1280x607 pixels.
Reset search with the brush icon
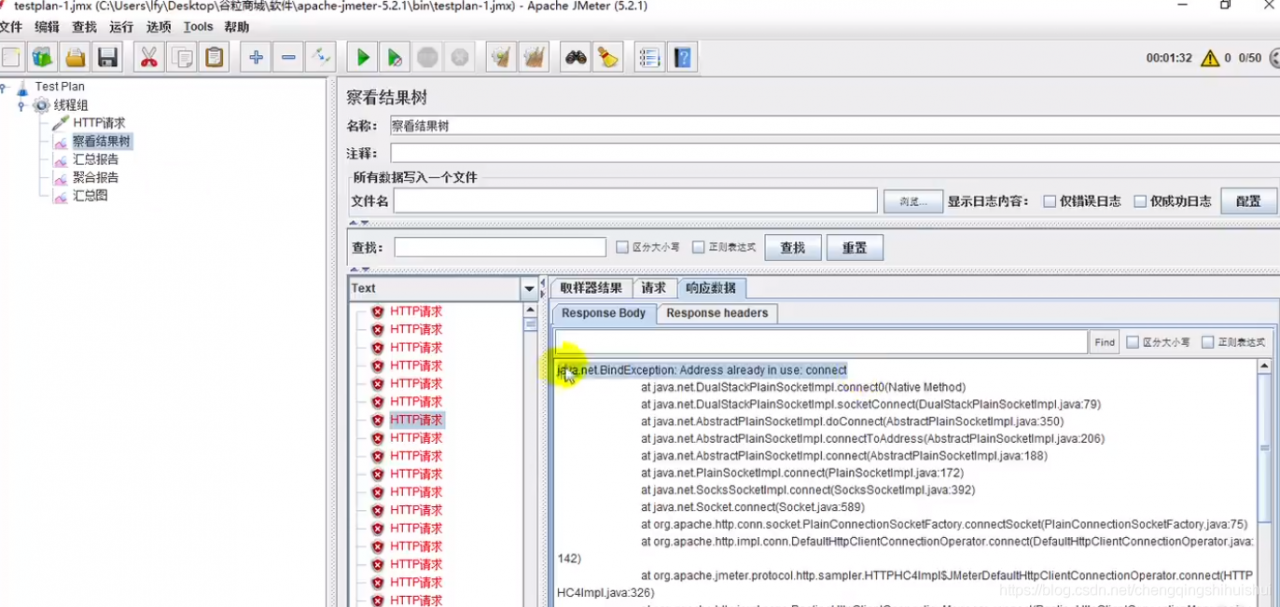608,58
